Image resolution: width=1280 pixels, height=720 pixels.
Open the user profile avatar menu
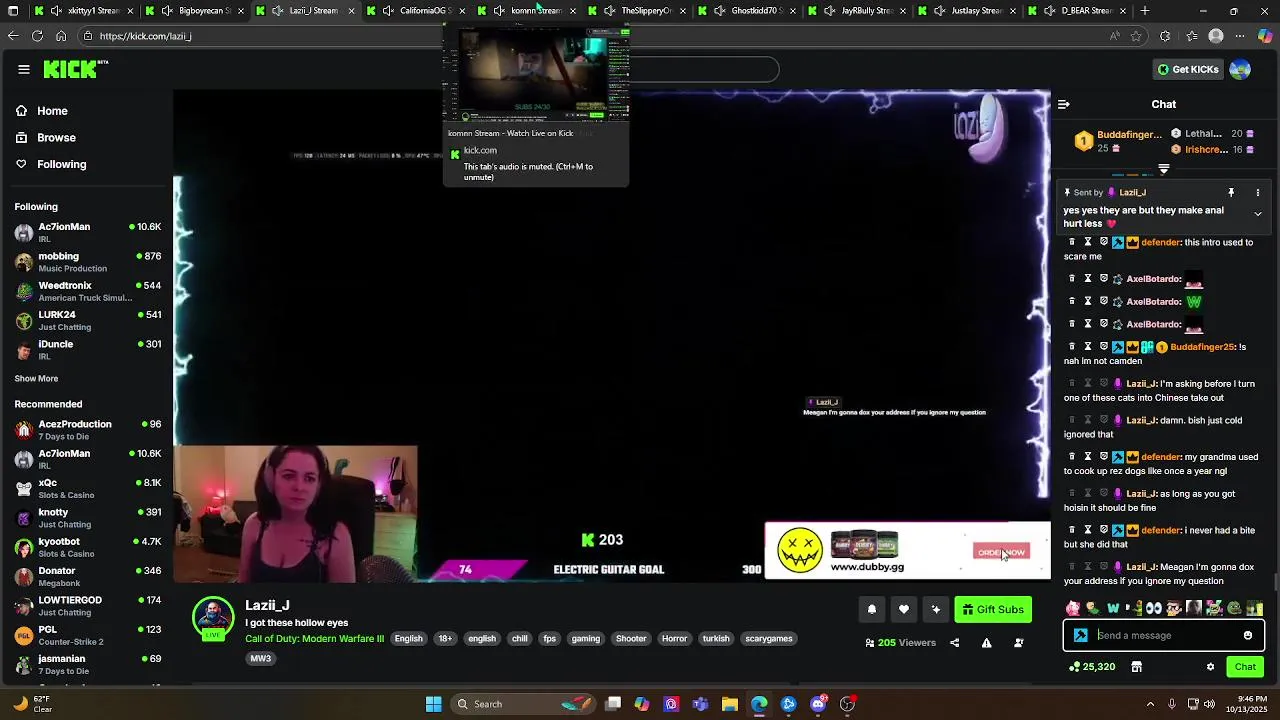(x=1240, y=69)
